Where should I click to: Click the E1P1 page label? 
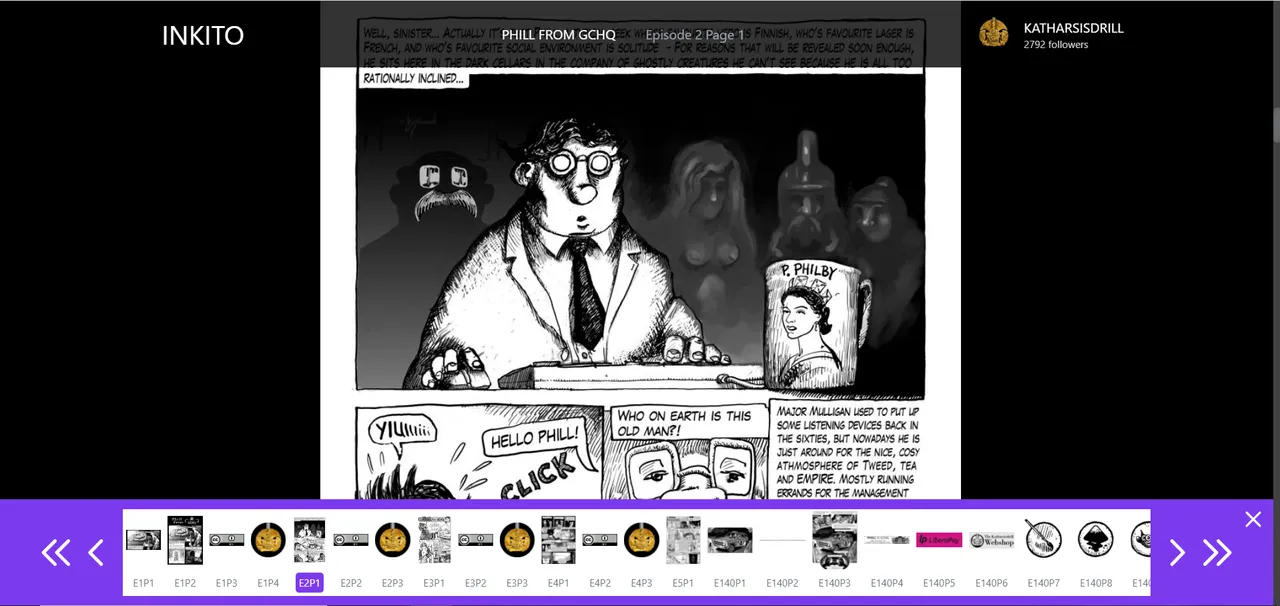click(143, 583)
